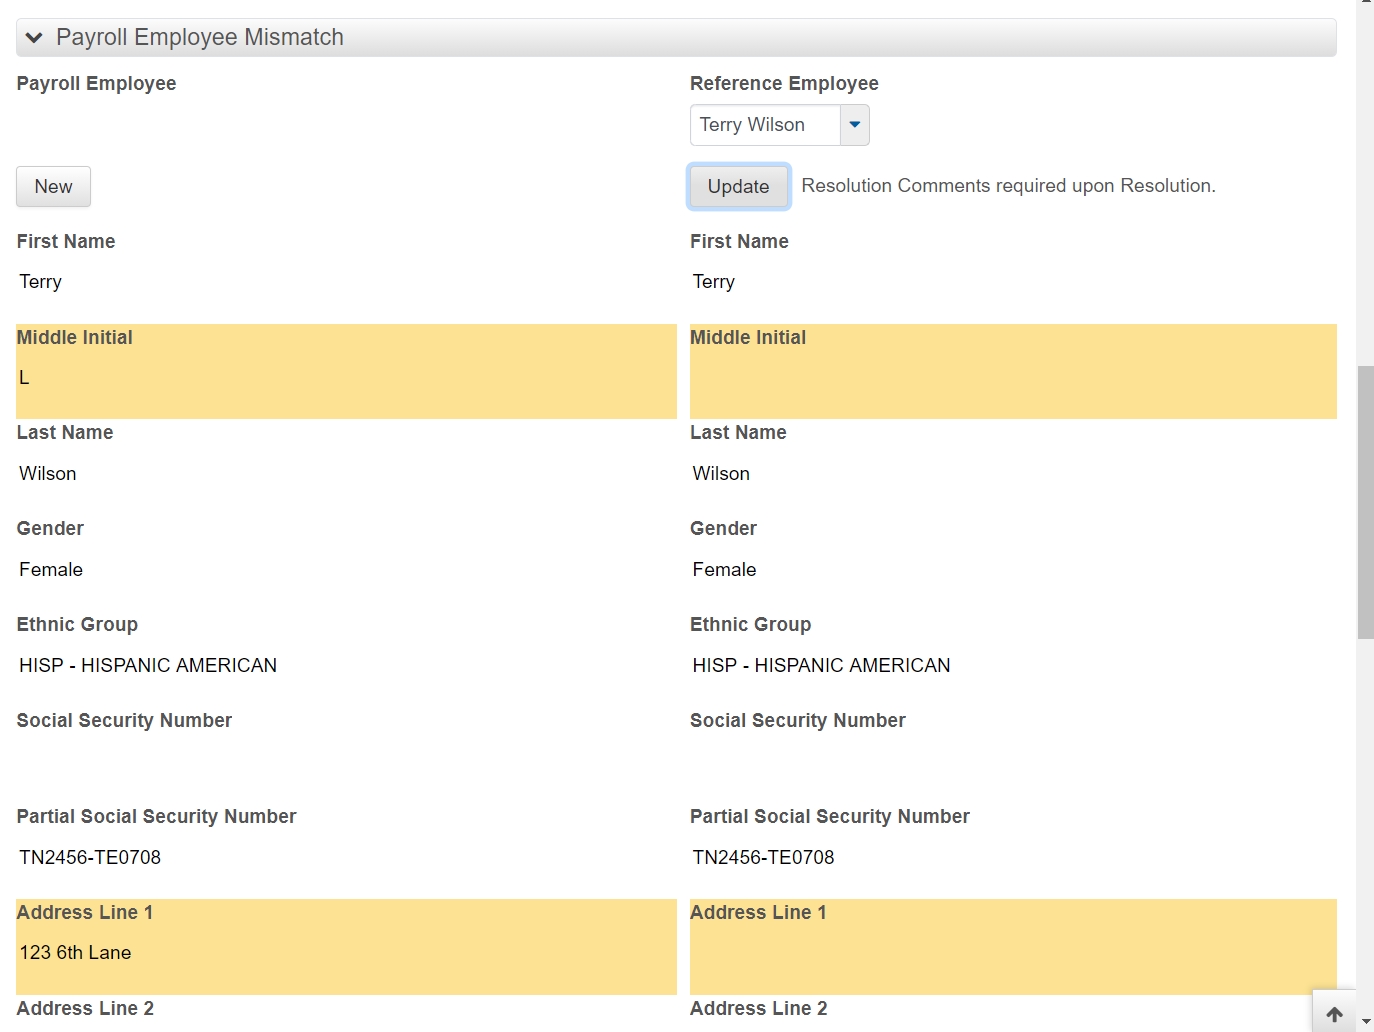Click payroll Gender value Female
Viewport: 1374px width, 1032px height.
click(51, 570)
